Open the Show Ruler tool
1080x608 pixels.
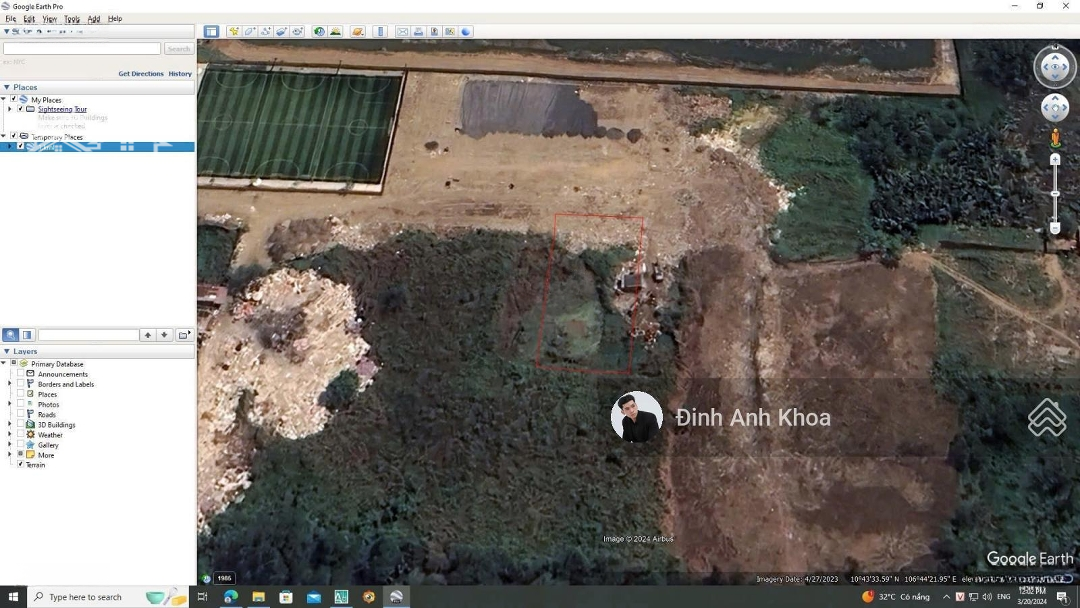click(380, 32)
